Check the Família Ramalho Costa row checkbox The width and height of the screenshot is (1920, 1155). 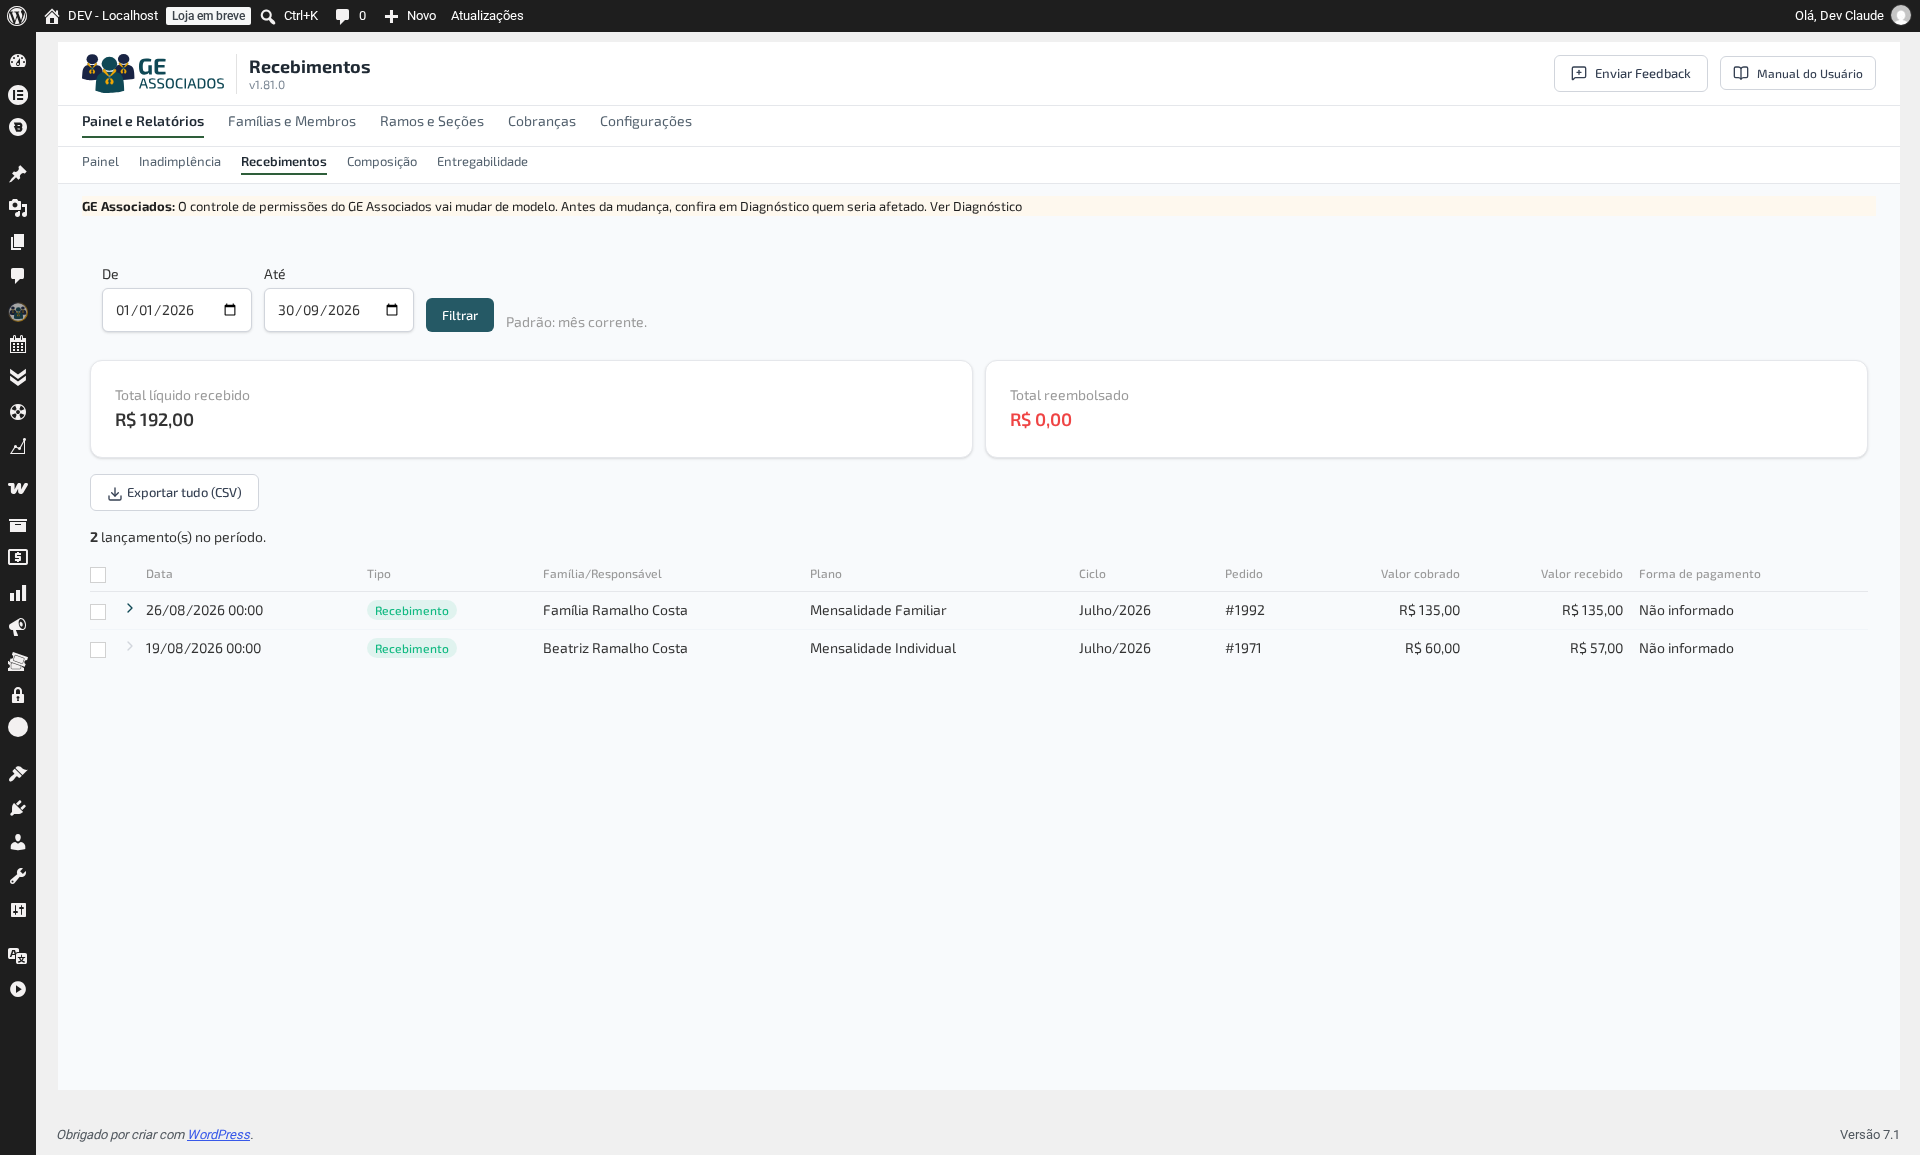pyautogui.click(x=98, y=612)
